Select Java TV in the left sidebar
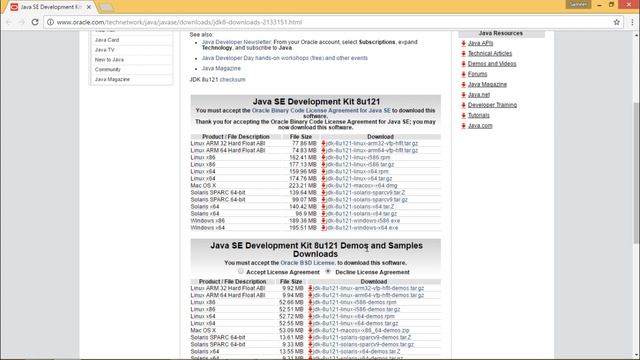The width and height of the screenshot is (640, 360). (104, 50)
